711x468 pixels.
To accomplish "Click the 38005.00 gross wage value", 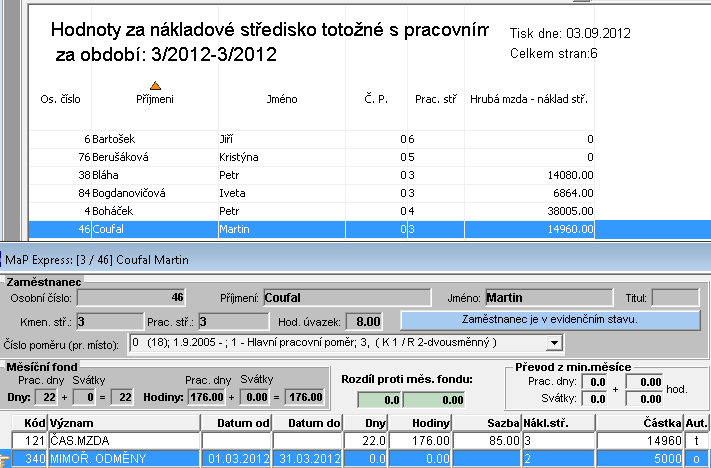I will click(x=570, y=211).
